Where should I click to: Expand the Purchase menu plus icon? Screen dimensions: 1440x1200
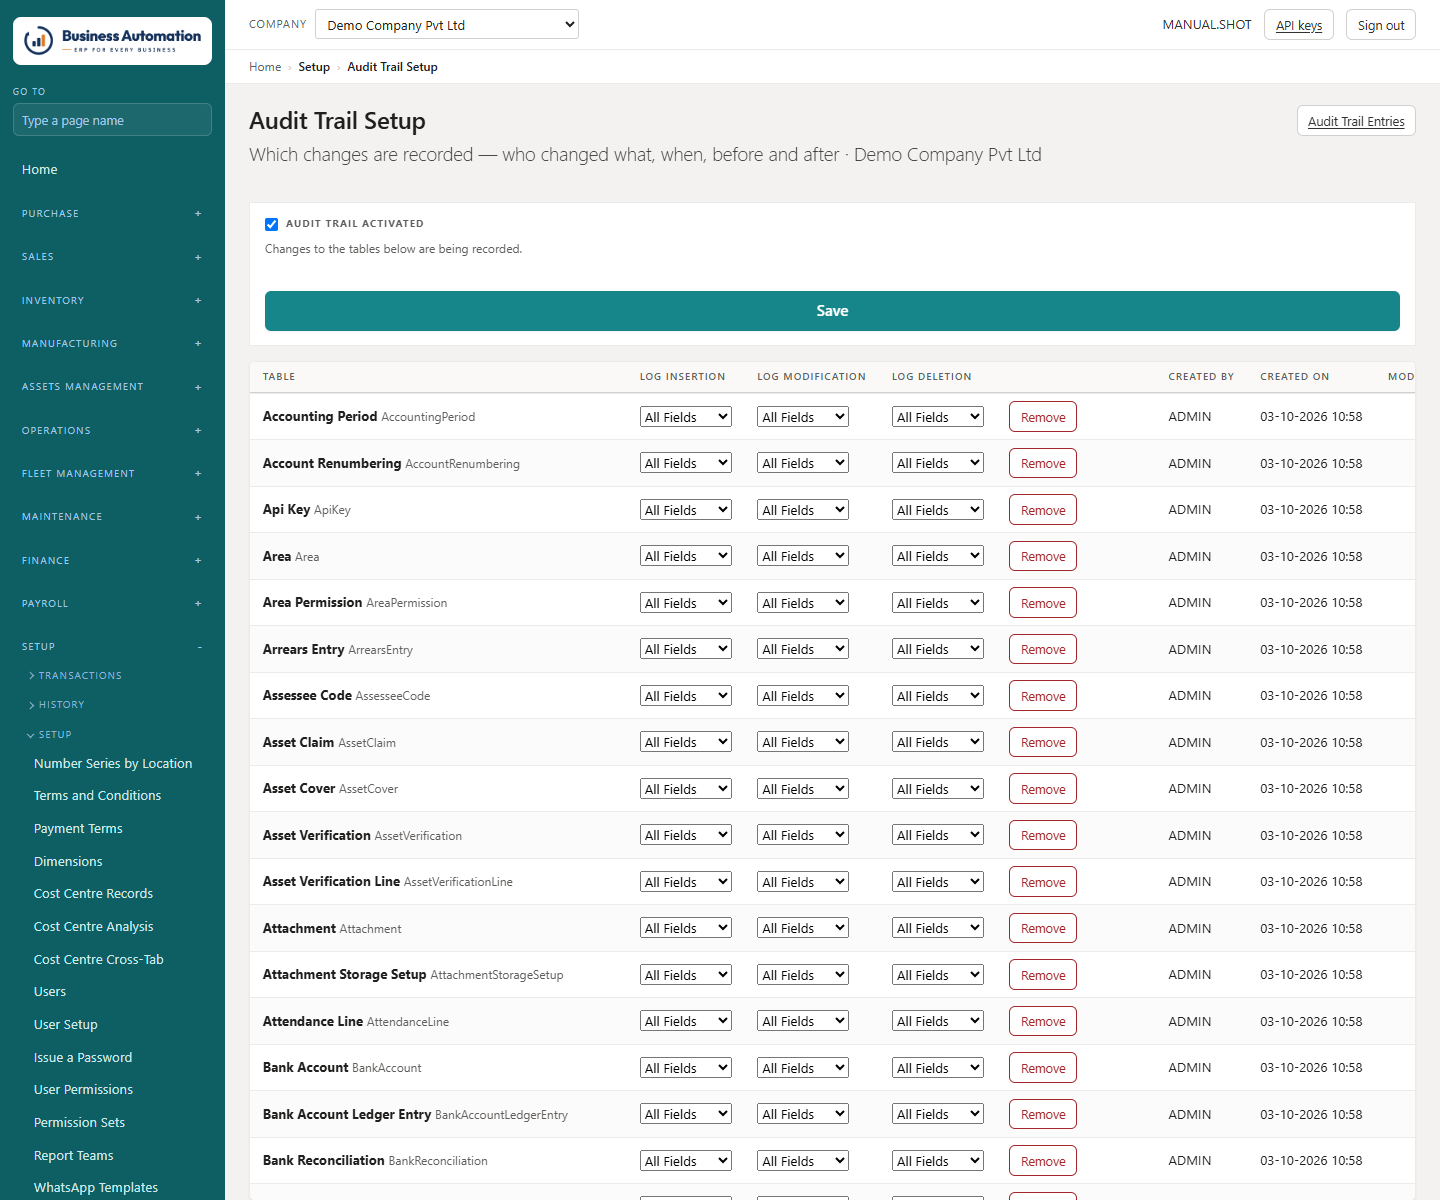pos(198,214)
